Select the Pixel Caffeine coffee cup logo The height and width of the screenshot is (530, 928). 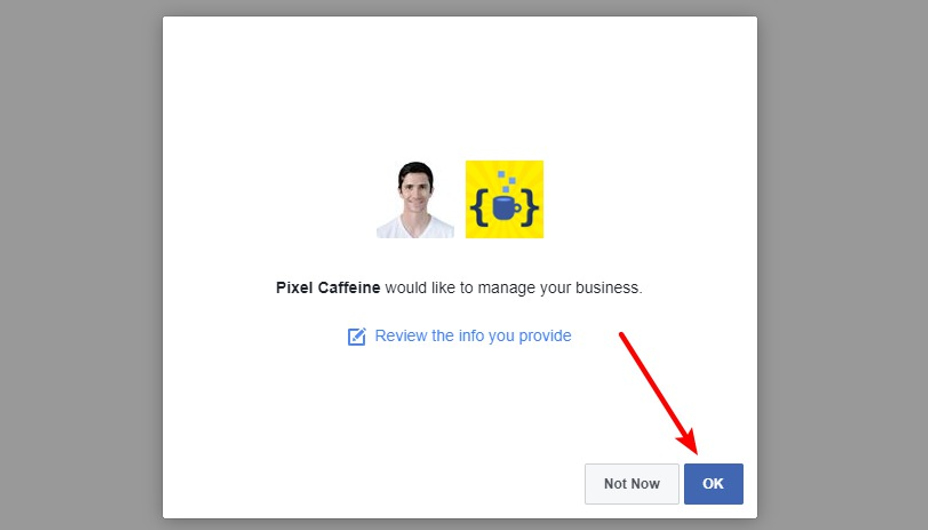[504, 199]
